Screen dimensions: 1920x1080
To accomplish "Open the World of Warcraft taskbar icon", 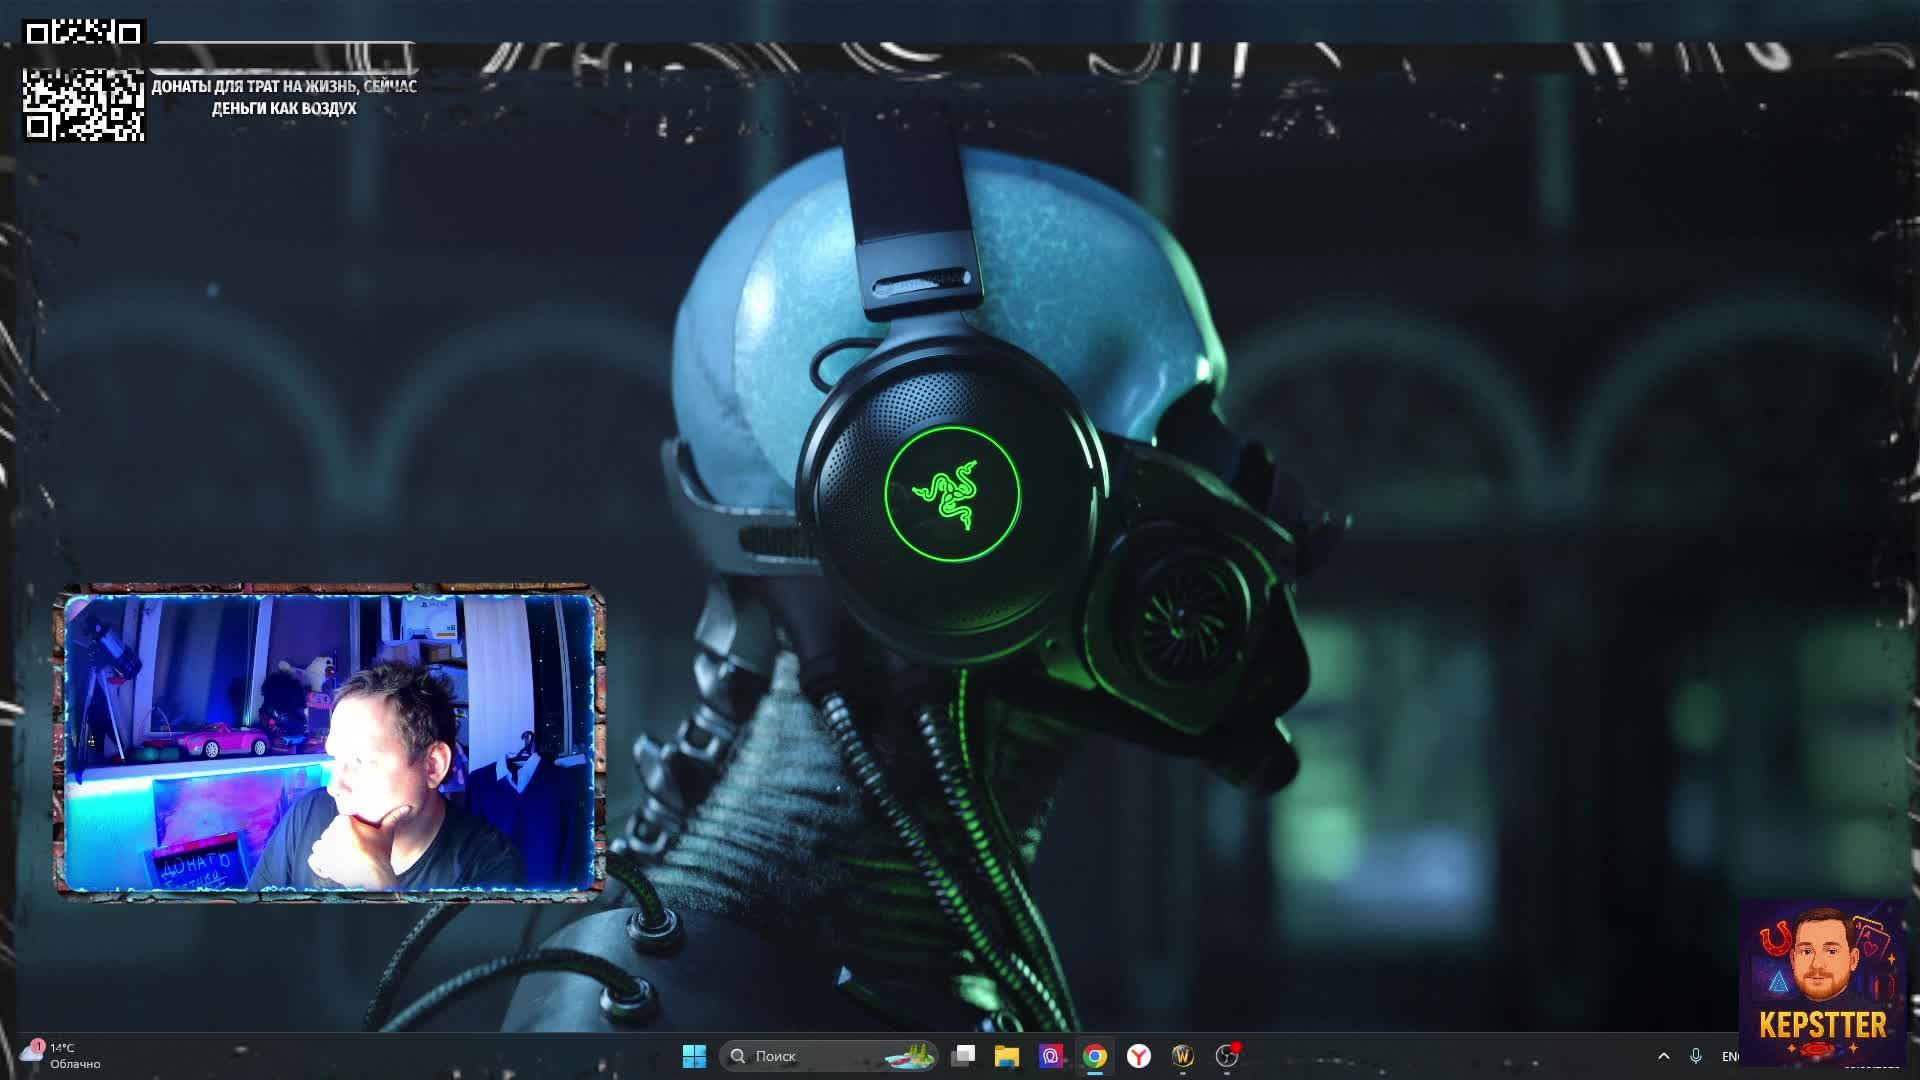I will click(1183, 1056).
